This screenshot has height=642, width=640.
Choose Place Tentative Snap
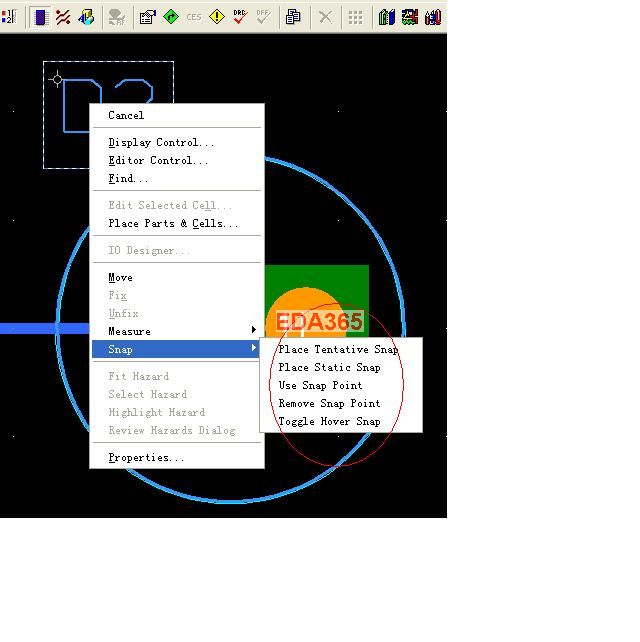341,349
